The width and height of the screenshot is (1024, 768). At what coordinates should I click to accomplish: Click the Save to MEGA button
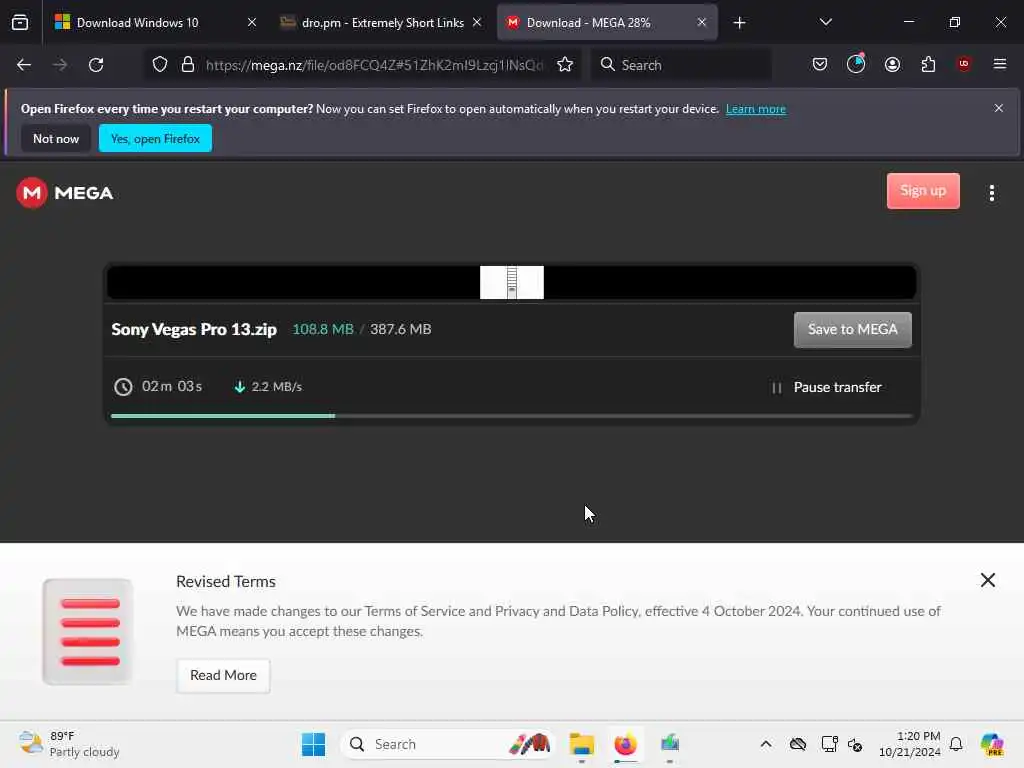[x=852, y=330]
